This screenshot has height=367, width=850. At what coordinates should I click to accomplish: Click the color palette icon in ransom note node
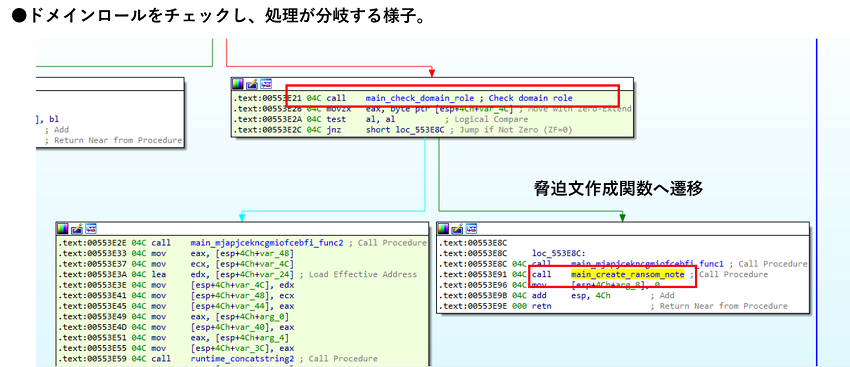[443, 228]
